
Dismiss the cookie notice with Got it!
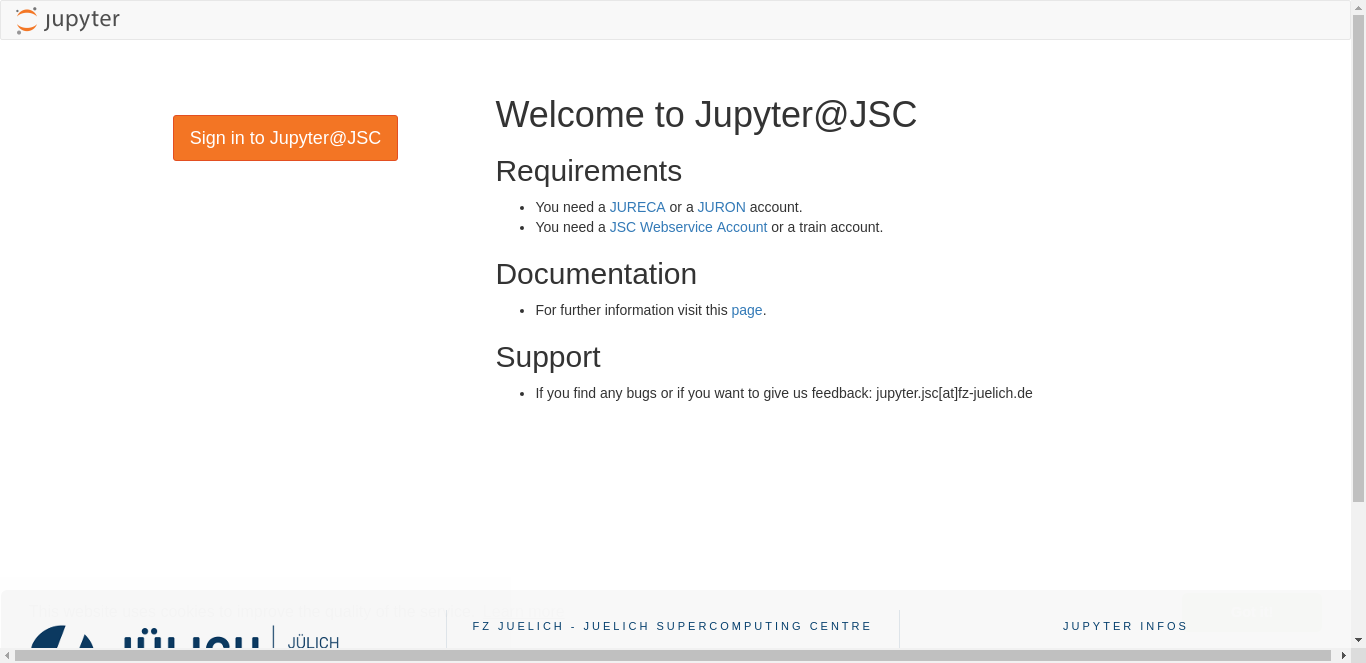click(x=1252, y=611)
